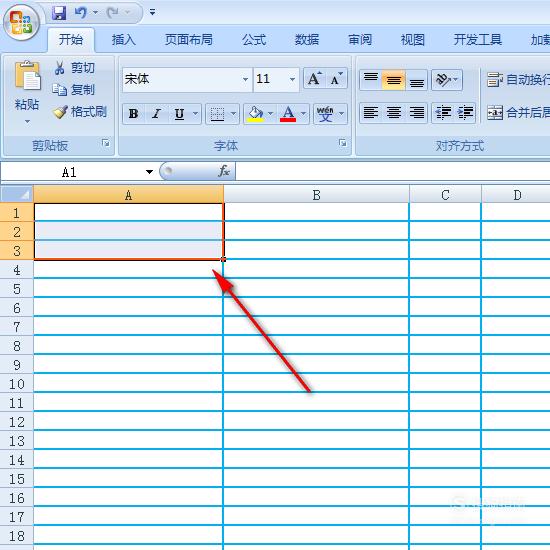Click the fill handle of the selection

click(x=223, y=260)
